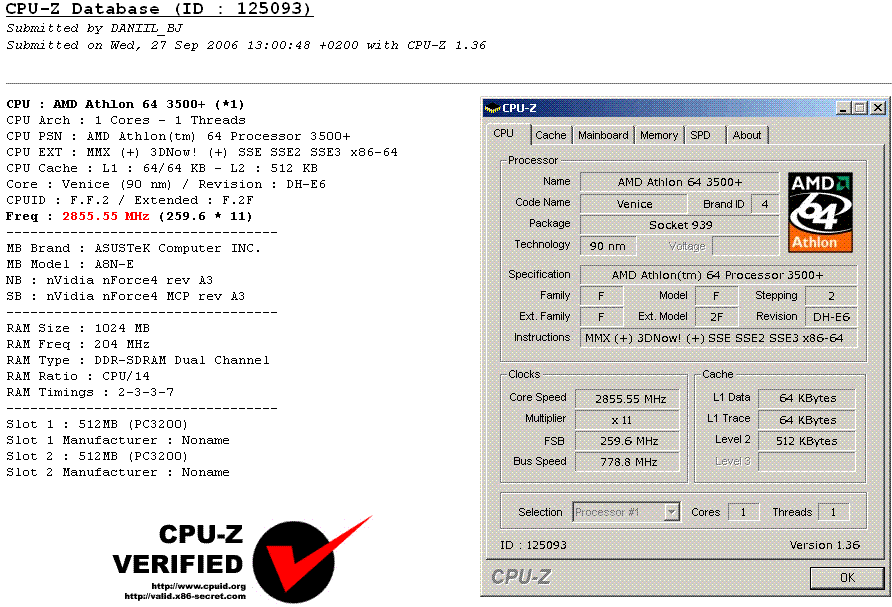Click the red '2855.55 MHz' frequency text
892x607 pixels.
106,216
